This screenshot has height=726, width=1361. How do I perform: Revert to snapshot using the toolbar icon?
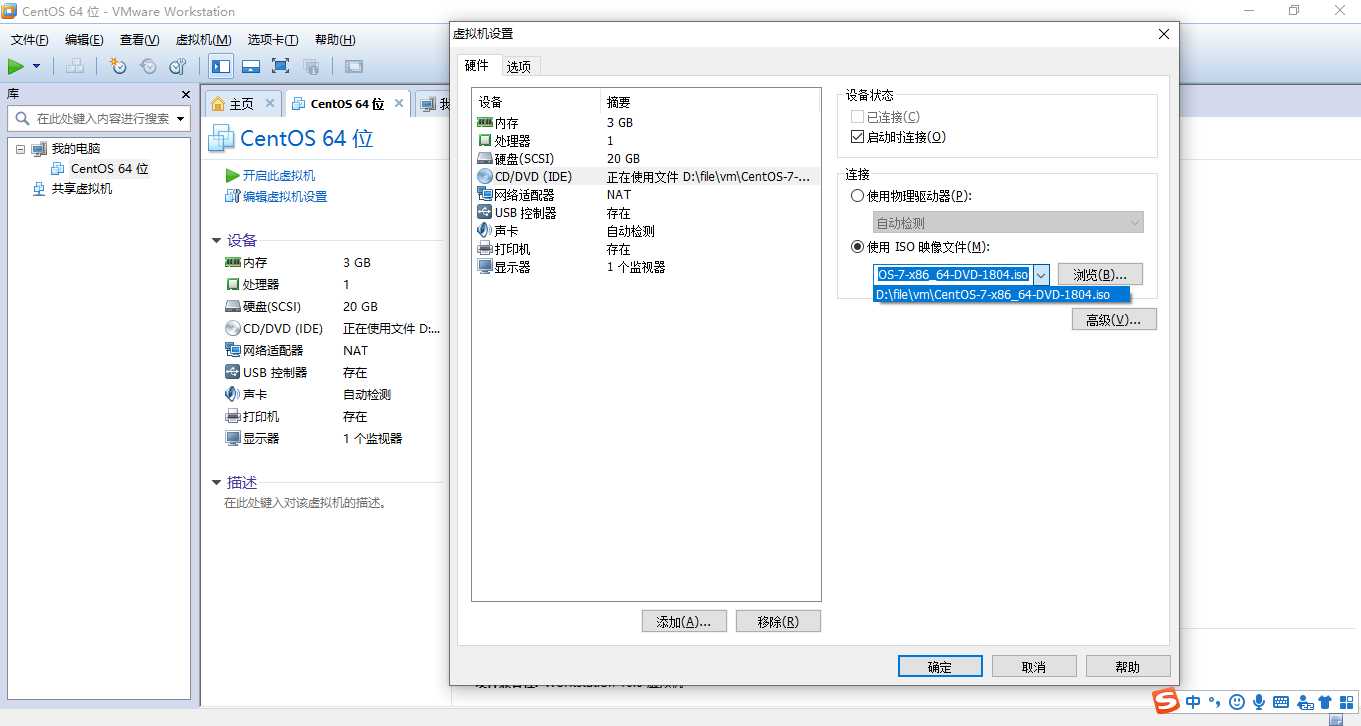tap(148, 66)
